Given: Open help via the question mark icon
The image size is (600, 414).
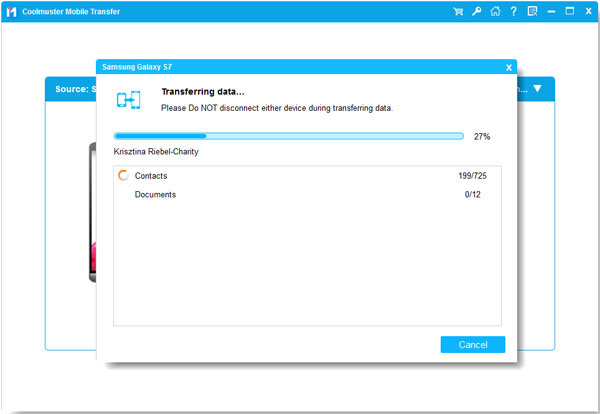Looking at the screenshot, I should point(512,12).
